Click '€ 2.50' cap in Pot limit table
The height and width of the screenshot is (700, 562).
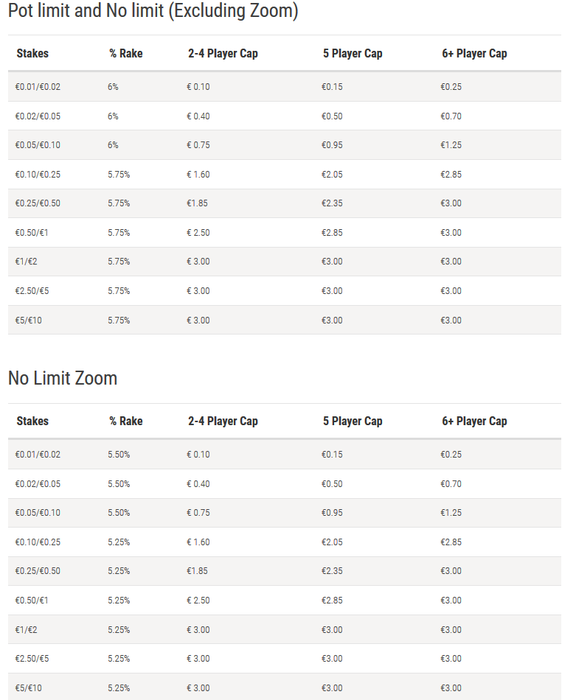pyautogui.click(x=198, y=233)
